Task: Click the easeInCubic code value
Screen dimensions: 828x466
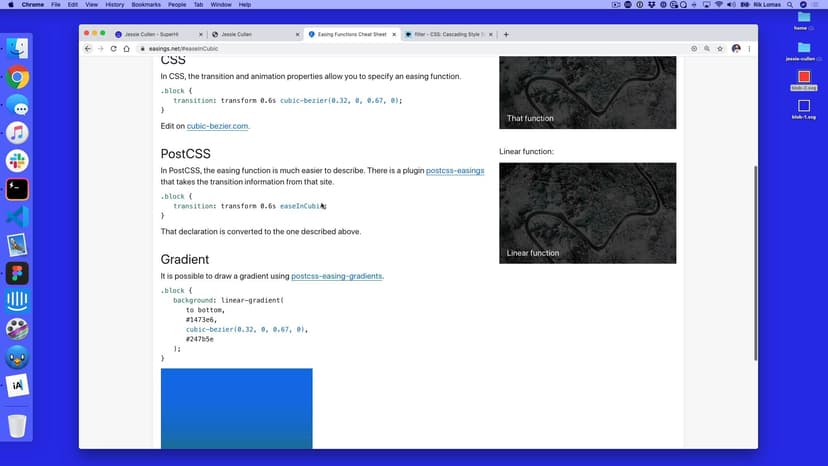Action: [302, 206]
